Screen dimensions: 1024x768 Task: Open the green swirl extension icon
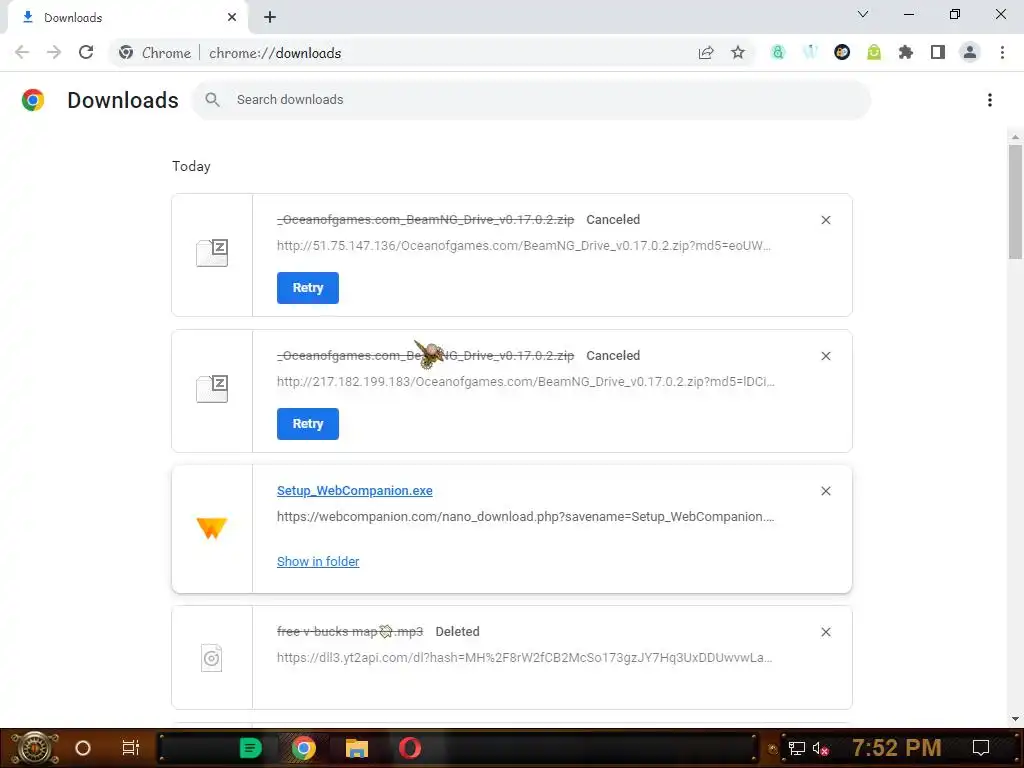778,52
